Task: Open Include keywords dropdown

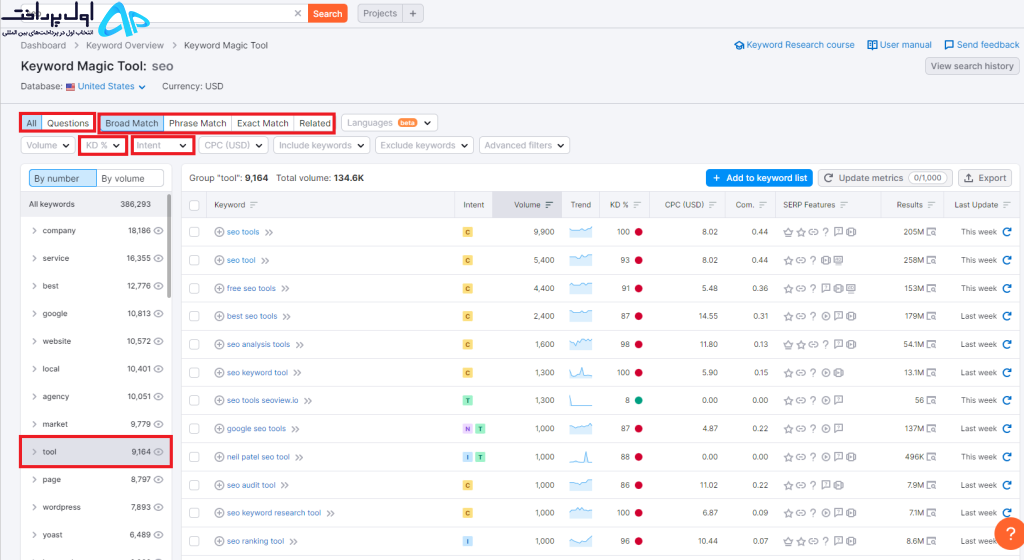Action: (x=321, y=145)
